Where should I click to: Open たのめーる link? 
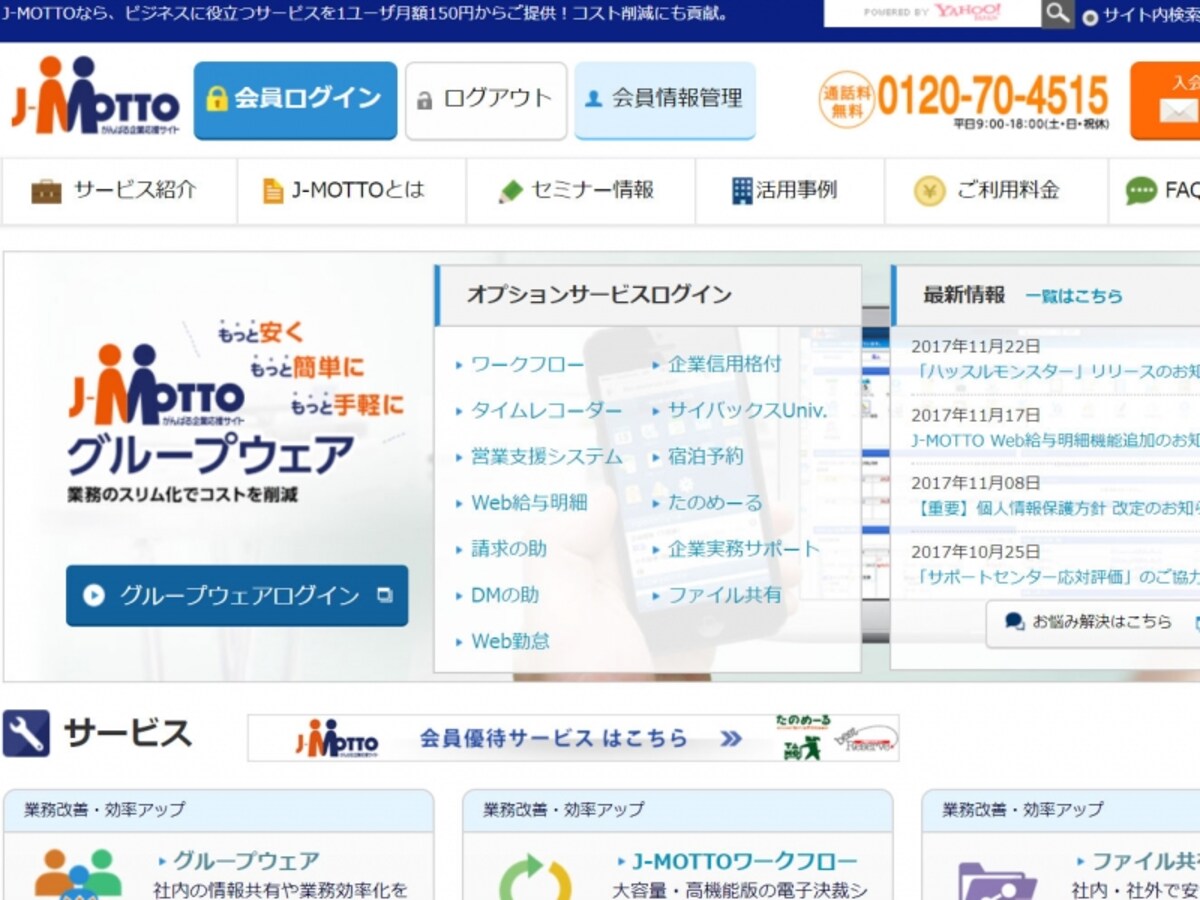pos(715,503)
